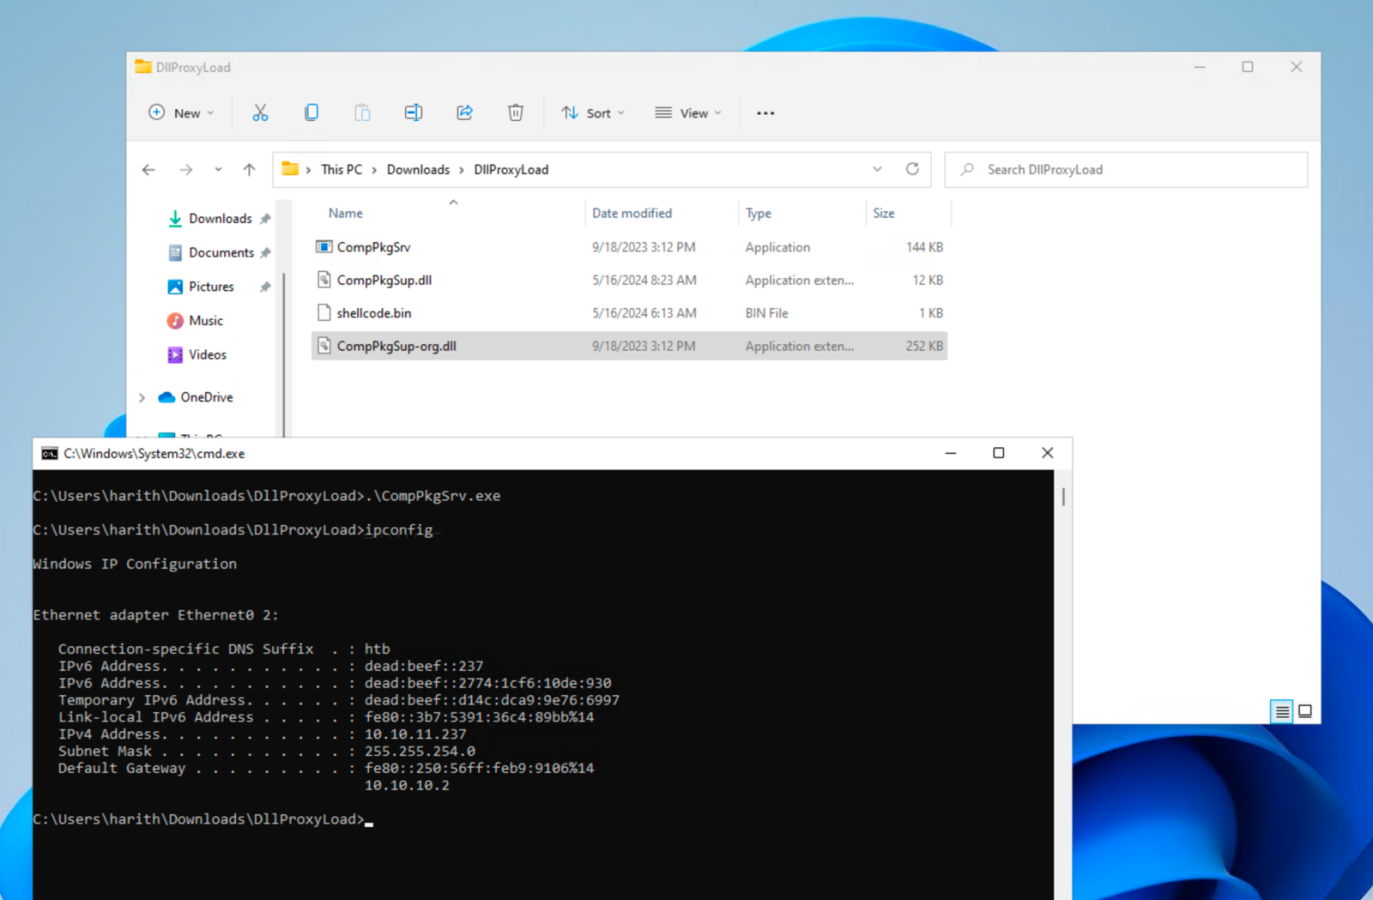Click the Copy icon in toolbar
This screenshot has height=900, width=1373.
pos(311,113)
